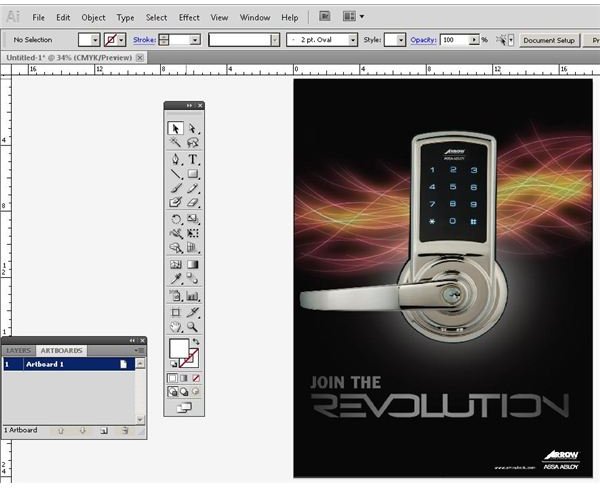Click the Fill color box in Tools panel
Image resolution: width=600 pixels, height=488 pixels.
point(179,348)
